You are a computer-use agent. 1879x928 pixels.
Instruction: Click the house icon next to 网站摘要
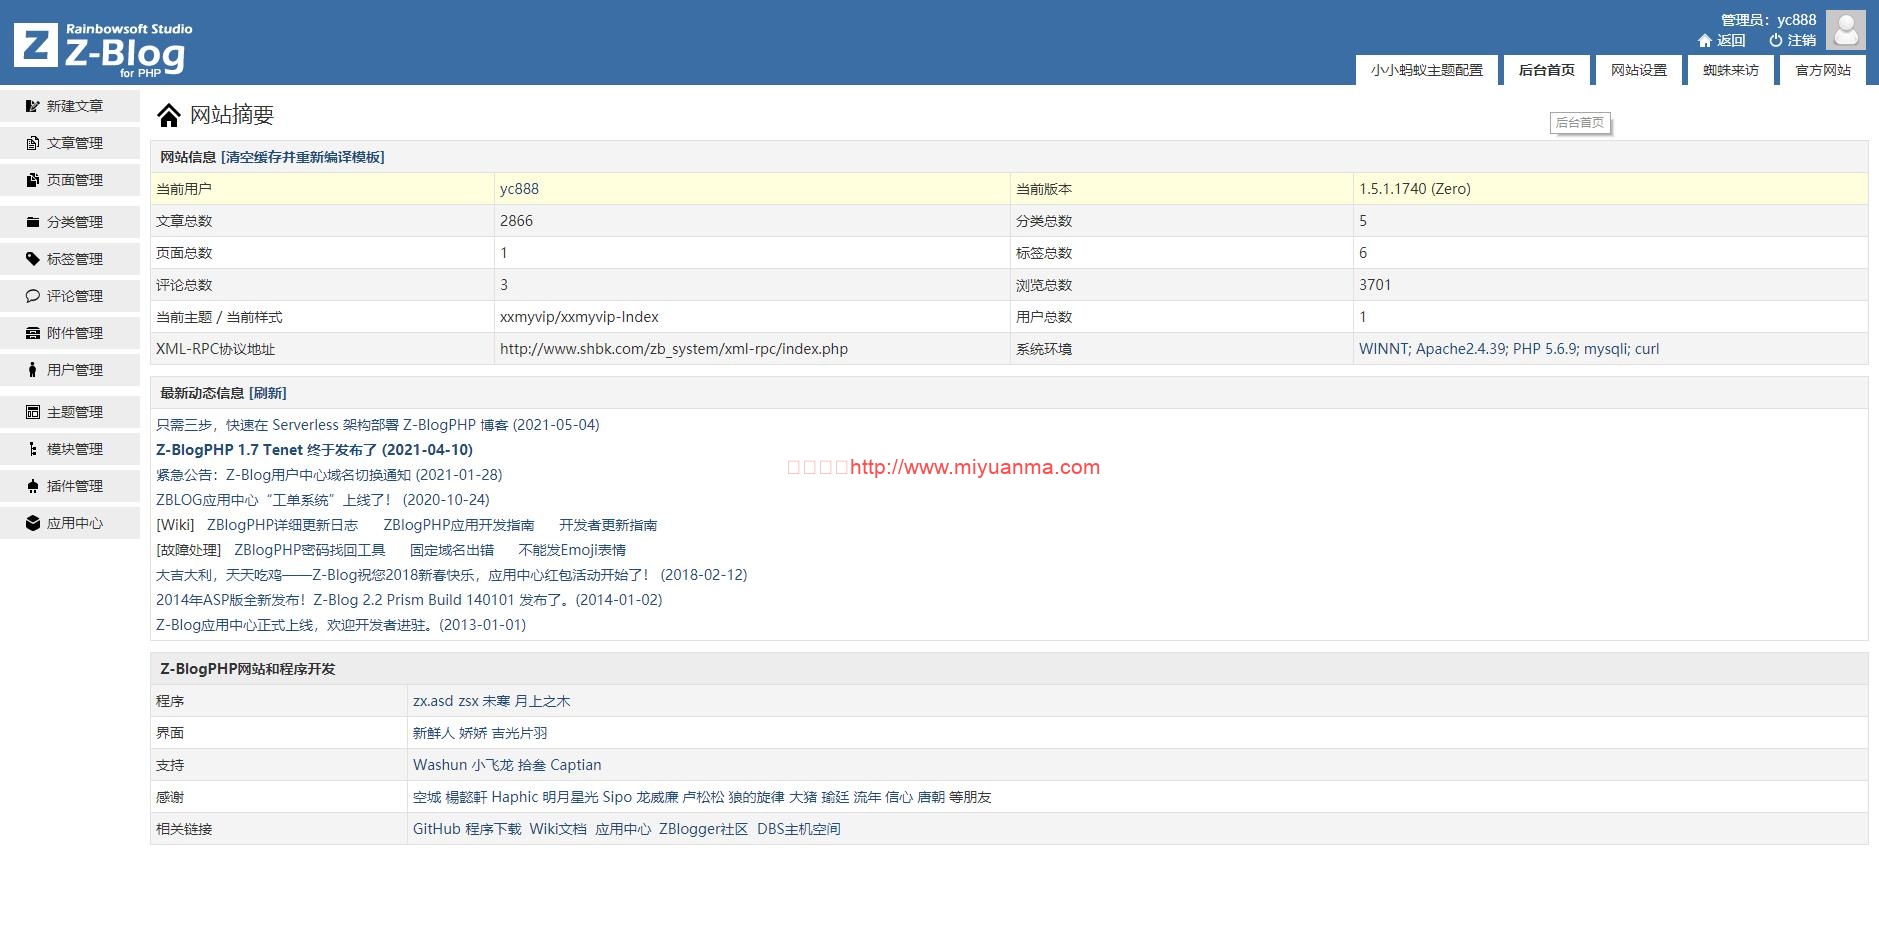(x=169, y=116)
